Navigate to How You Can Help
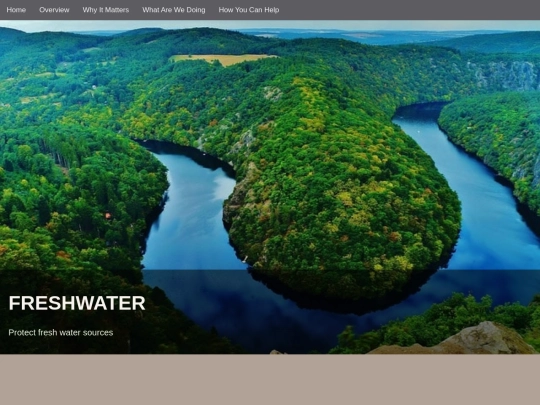This screenshot has width=540, height=405. [249, 10]
